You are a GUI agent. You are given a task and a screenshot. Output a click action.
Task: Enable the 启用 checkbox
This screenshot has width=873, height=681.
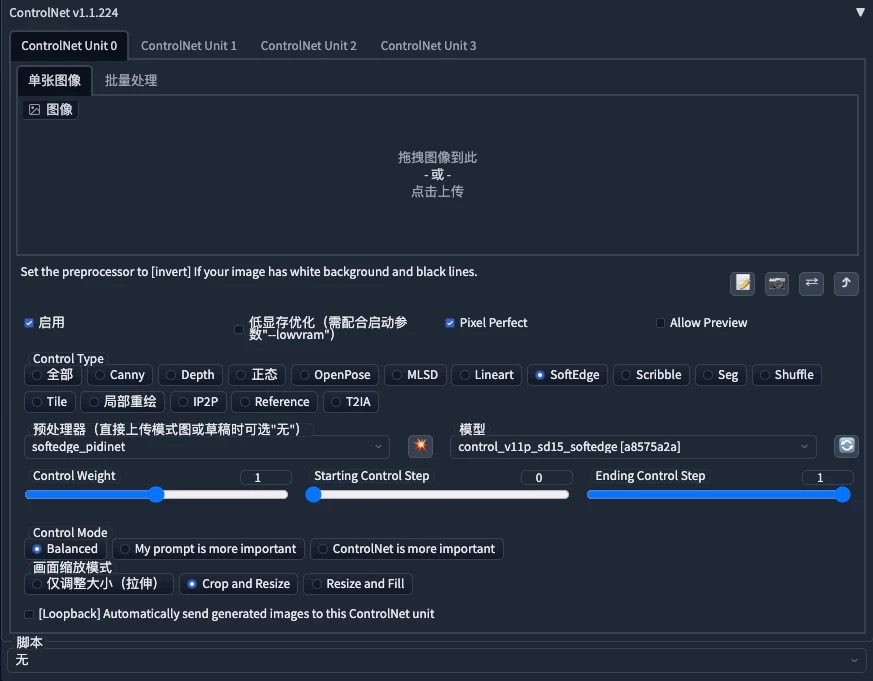29,322
